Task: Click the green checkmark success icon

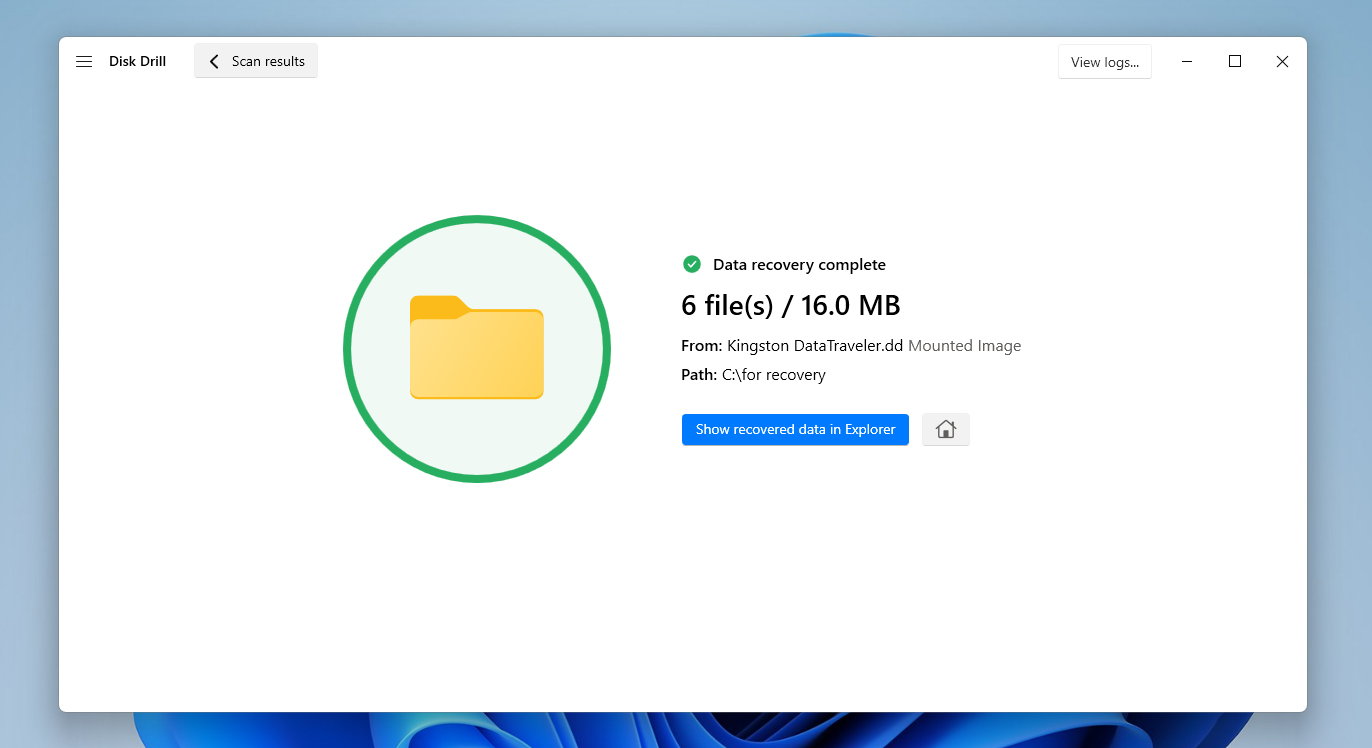Action: 691,264
